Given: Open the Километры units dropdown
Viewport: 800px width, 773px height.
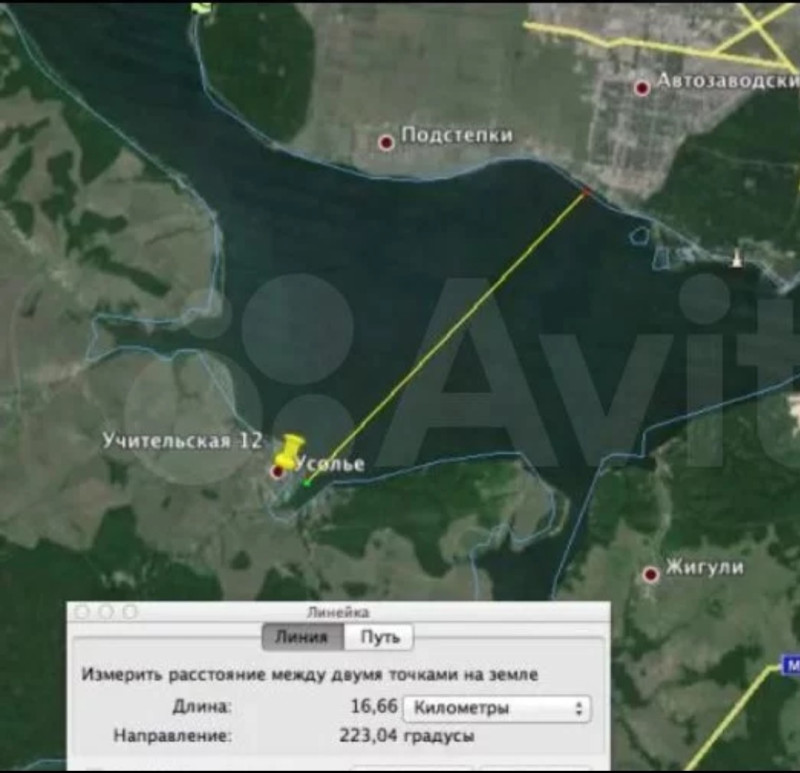Looking at the screenshot, I should (x=496, y=708).
